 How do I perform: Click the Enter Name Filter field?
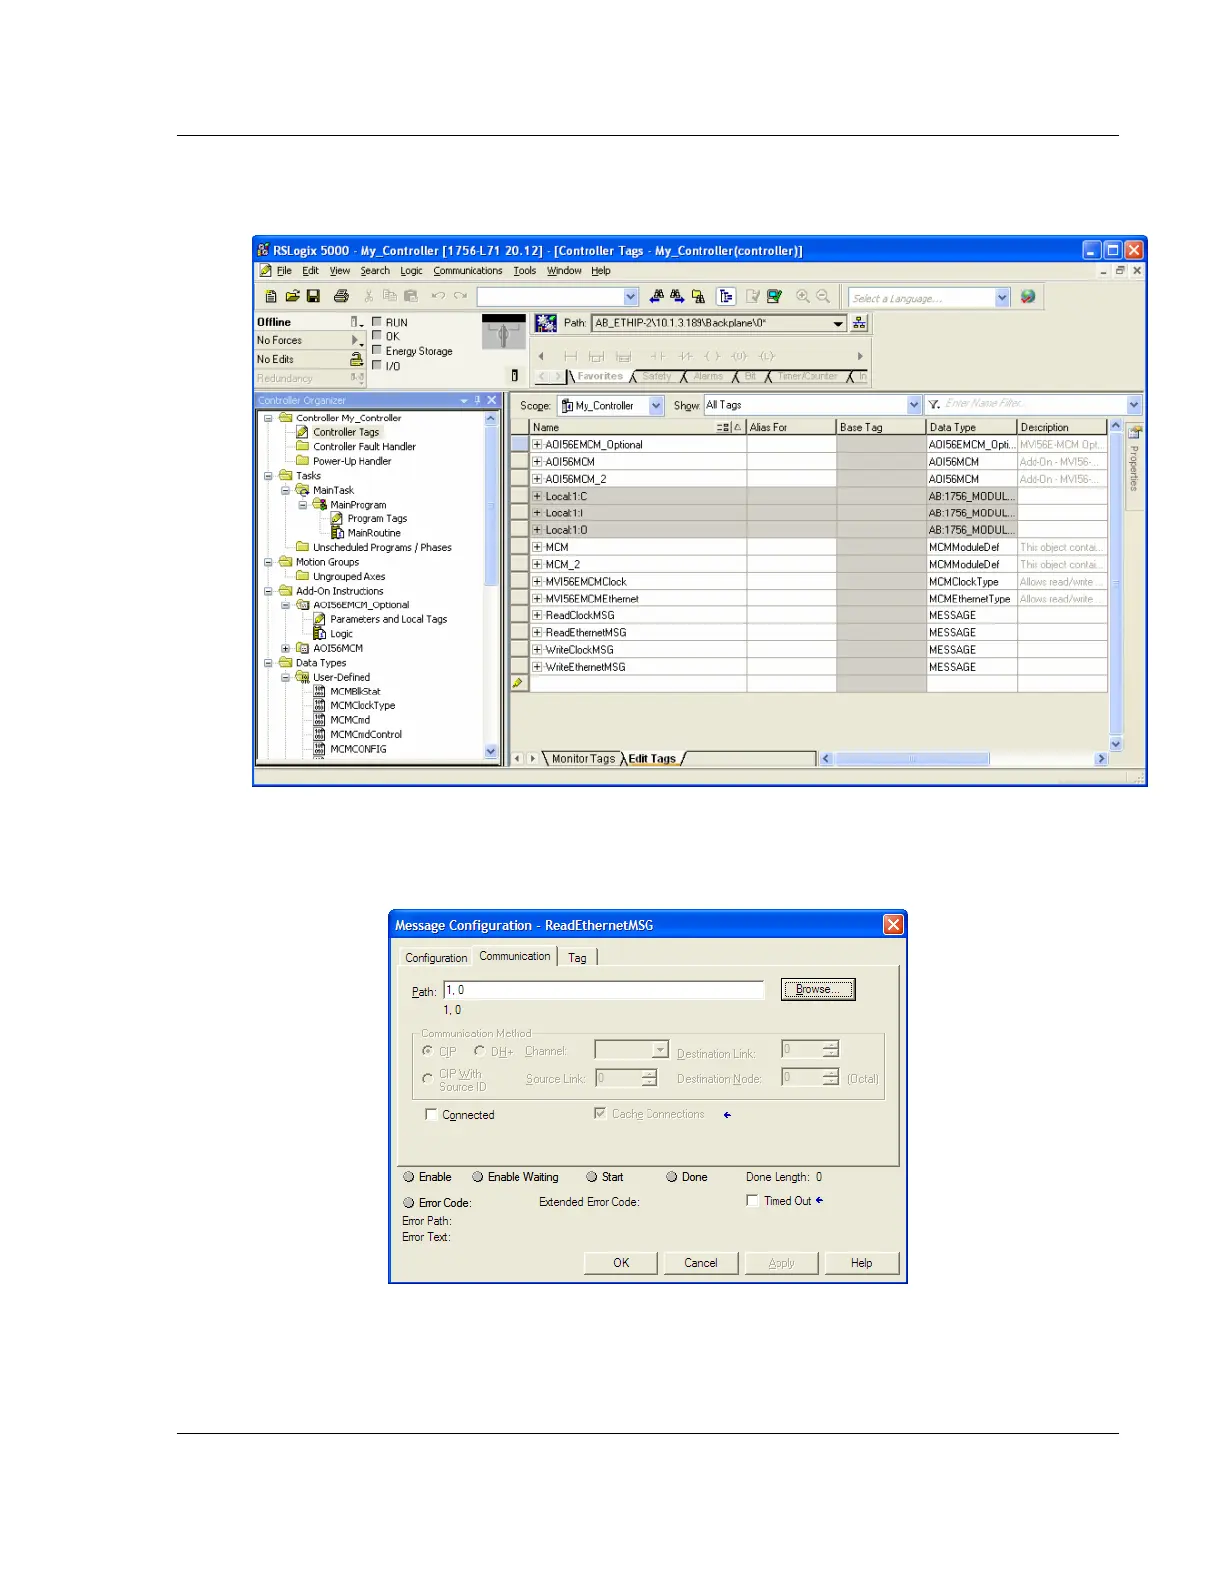click(x=1034, y=404)
